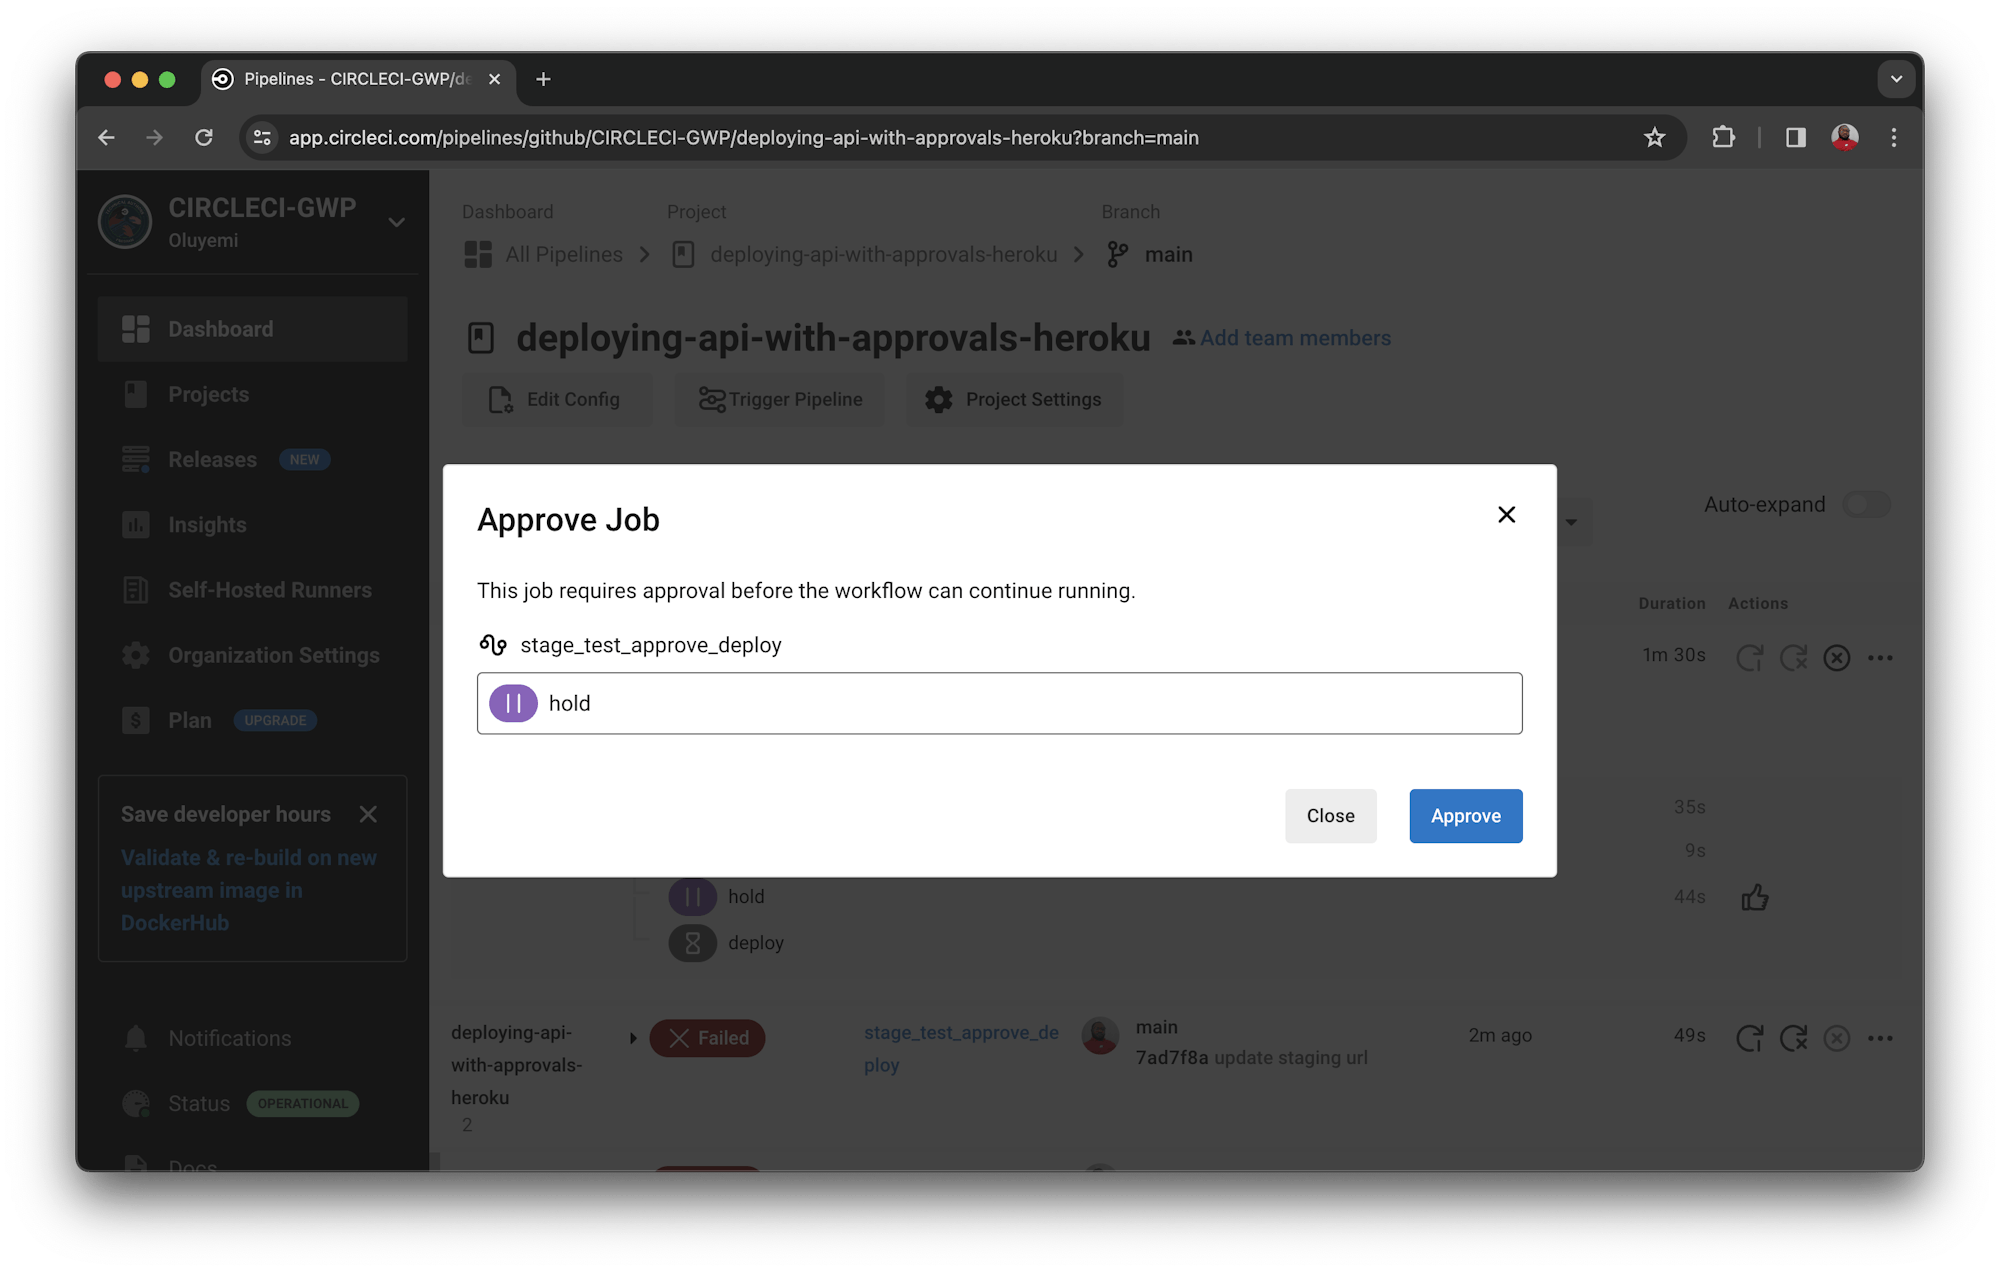
Task: Expand the CIRCLECI-GWP organization chevron
Action: pyautogui.click(x=397, y=222)
